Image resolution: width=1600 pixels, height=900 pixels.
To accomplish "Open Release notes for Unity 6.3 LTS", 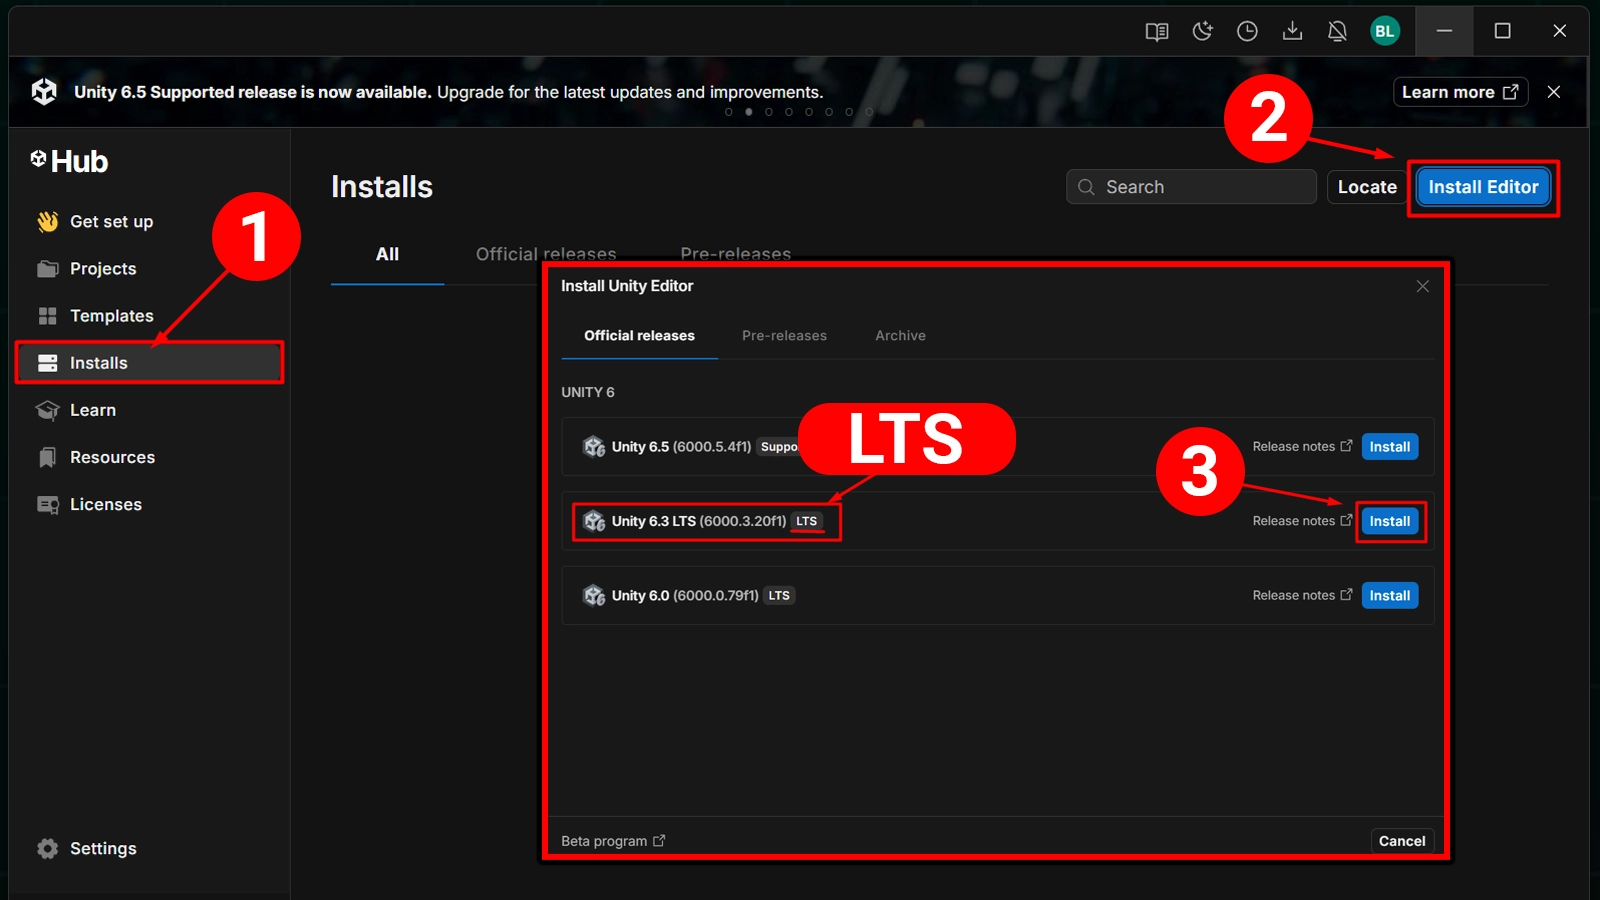I will click(x=1302, y=521).
